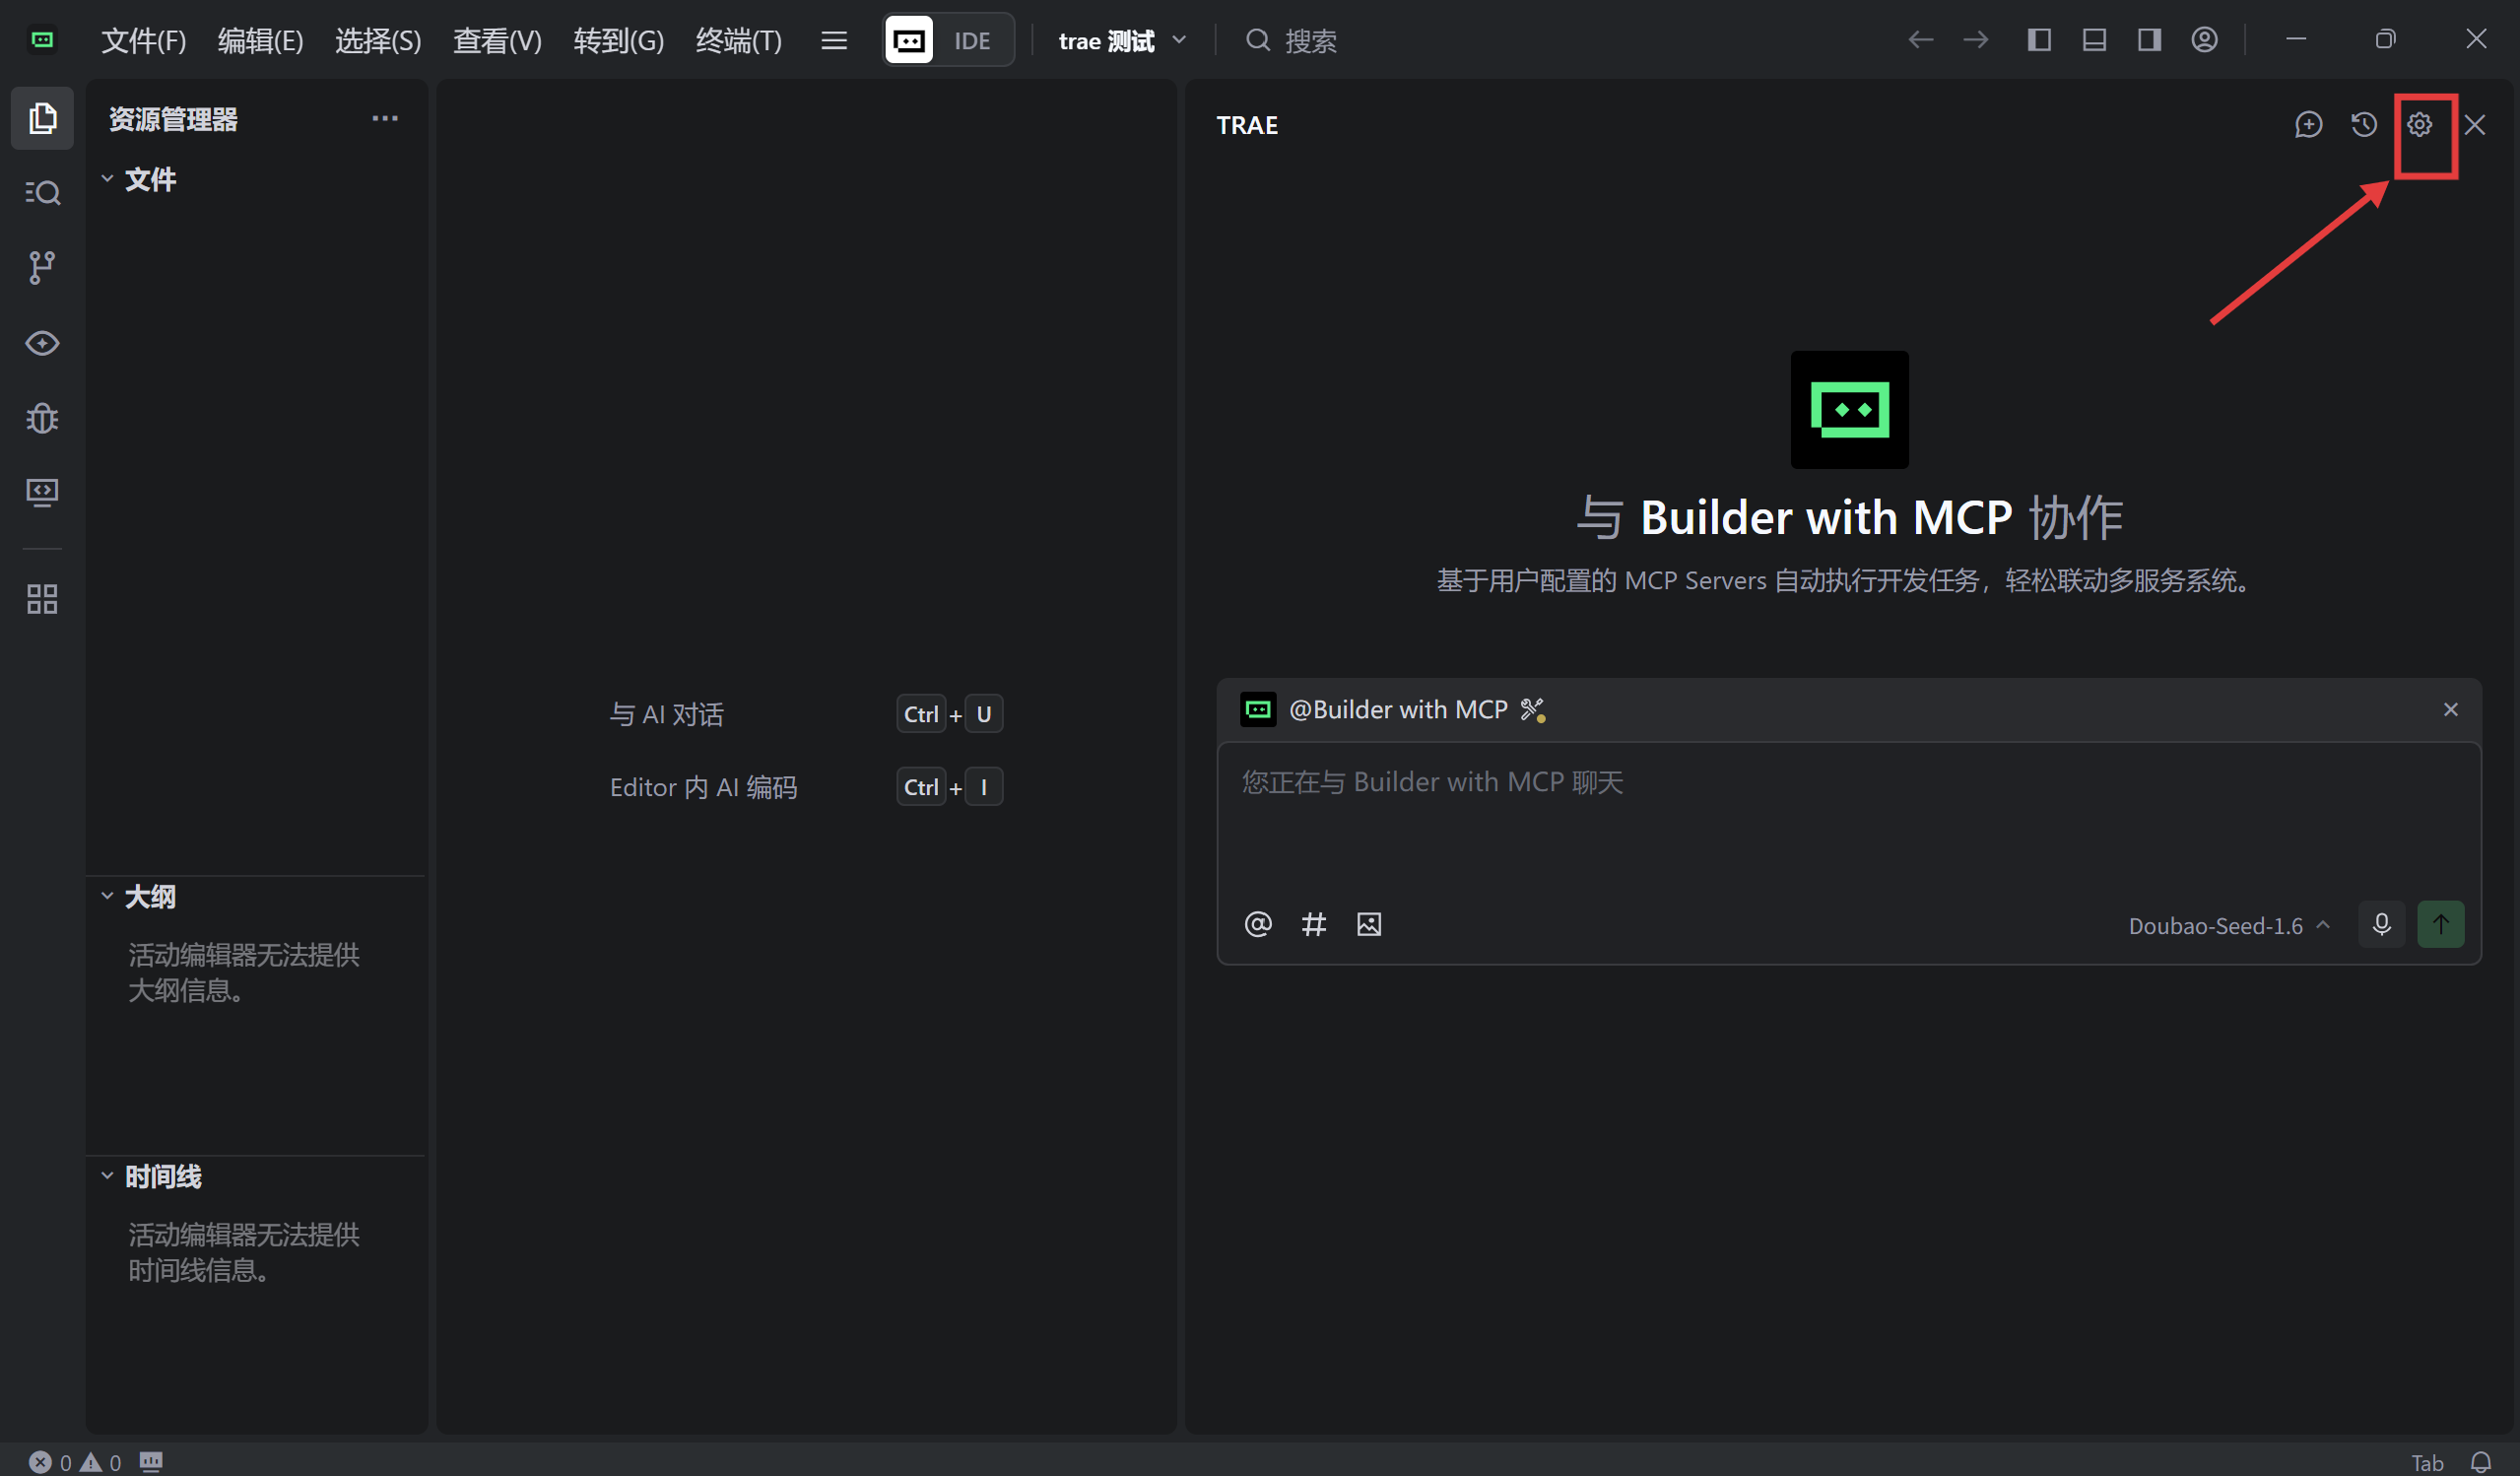Click the Builder with MCP logo
Viewport: 2520px width, 1476px height.
point(1849,410)
